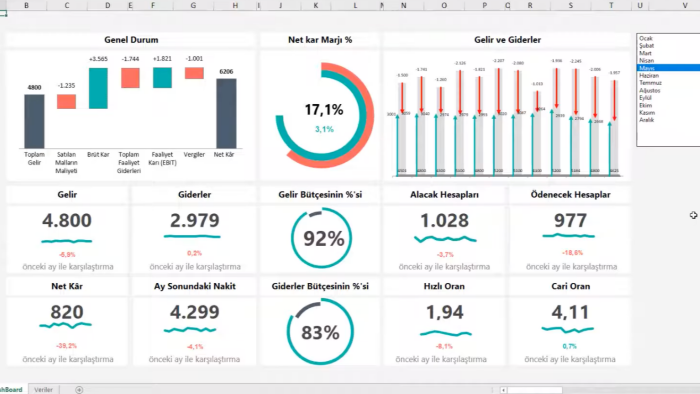Viewport: 700px width, 394px height.
Task: Select column P header
Action: (x=484, y=5)
